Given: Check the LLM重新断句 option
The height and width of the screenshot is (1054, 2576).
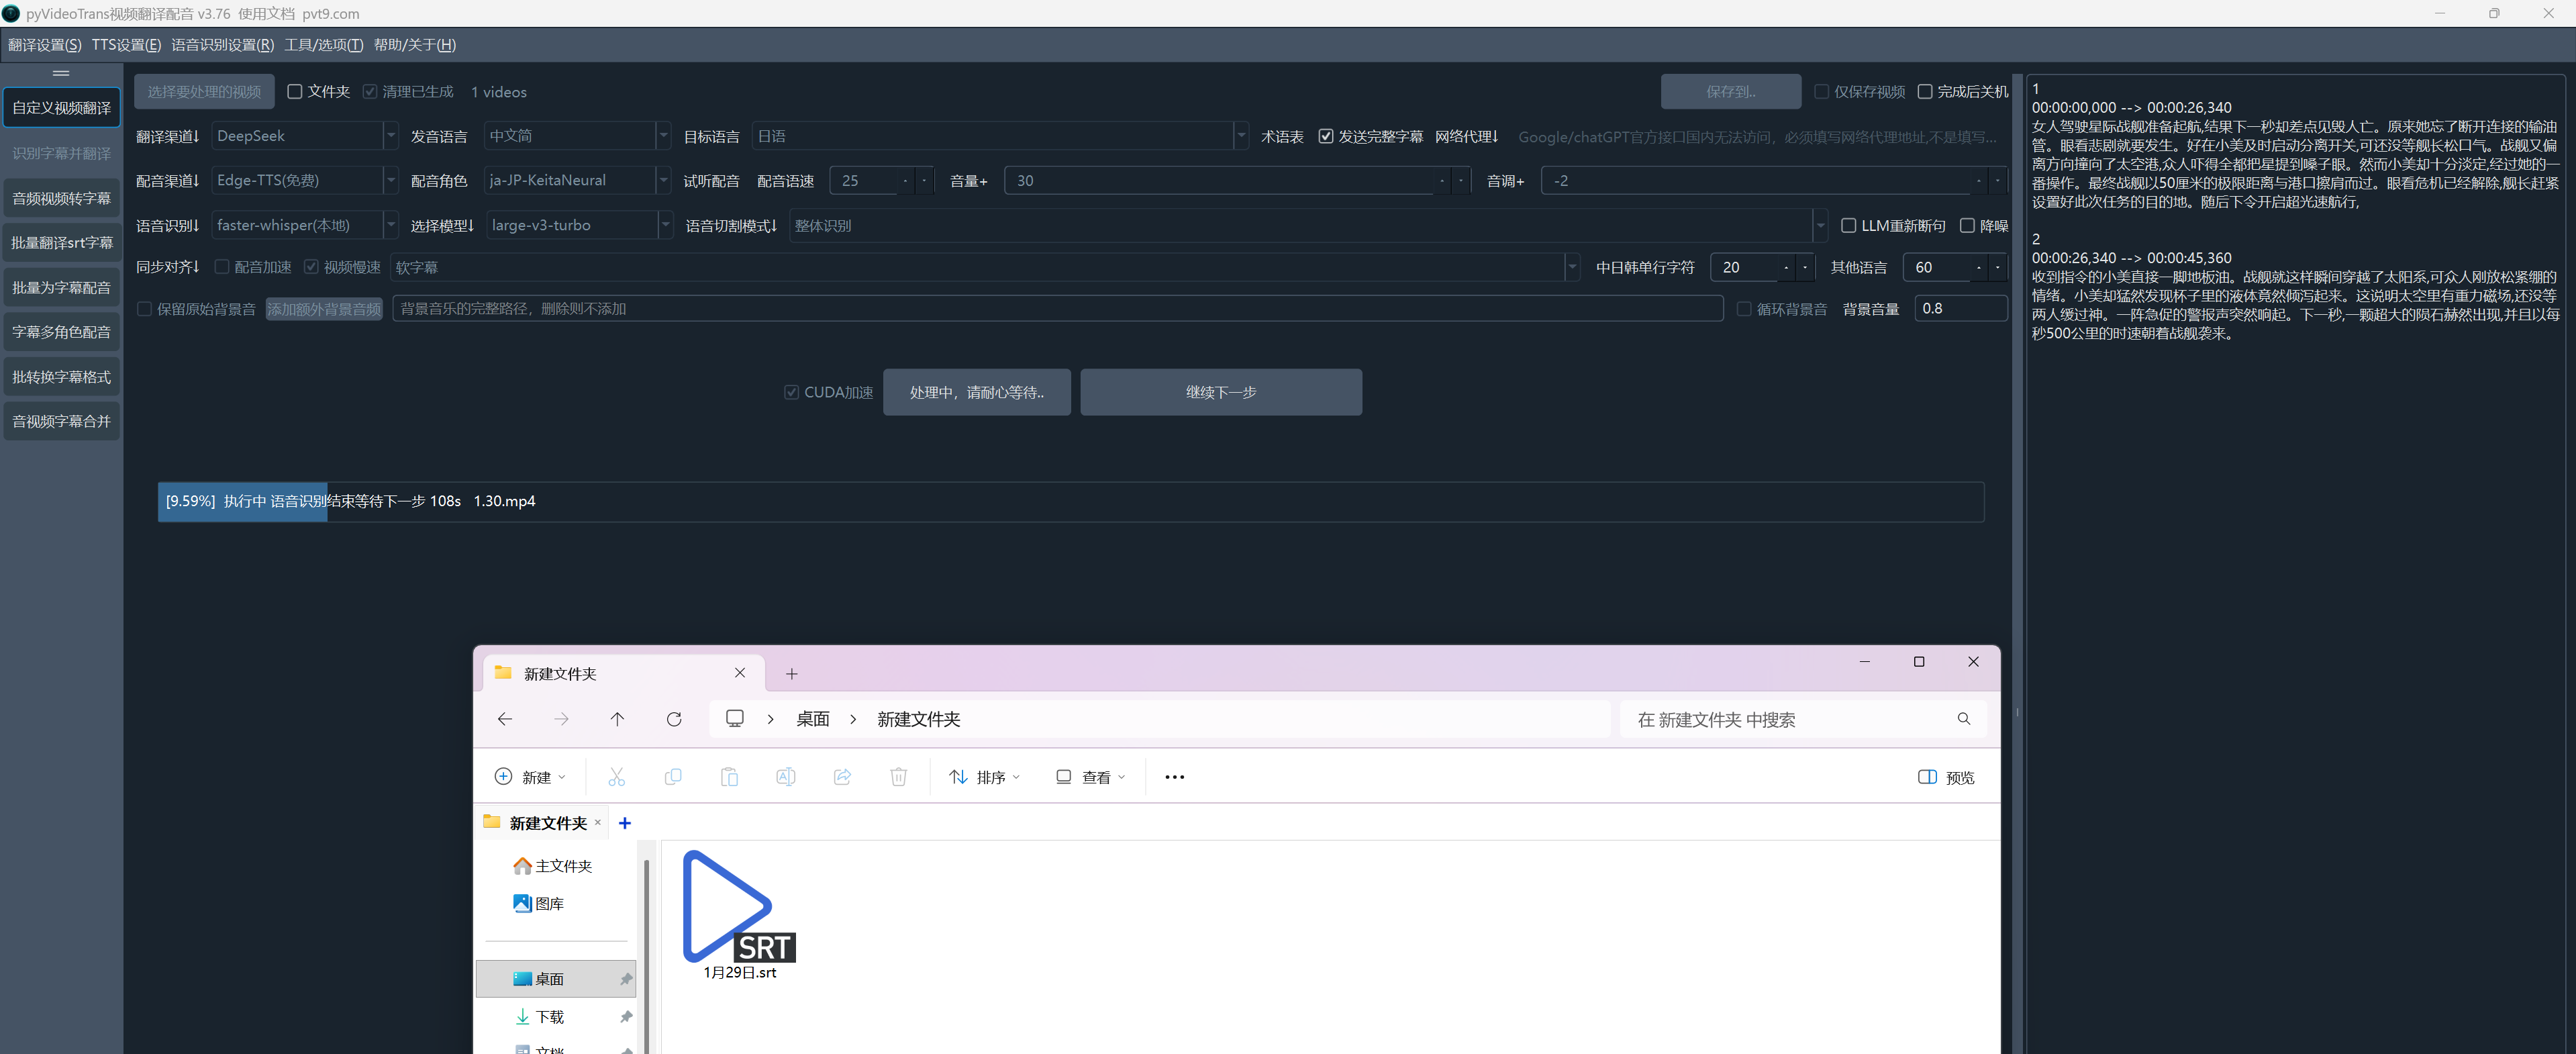Looking at the screenshot, I should 1848,226.
